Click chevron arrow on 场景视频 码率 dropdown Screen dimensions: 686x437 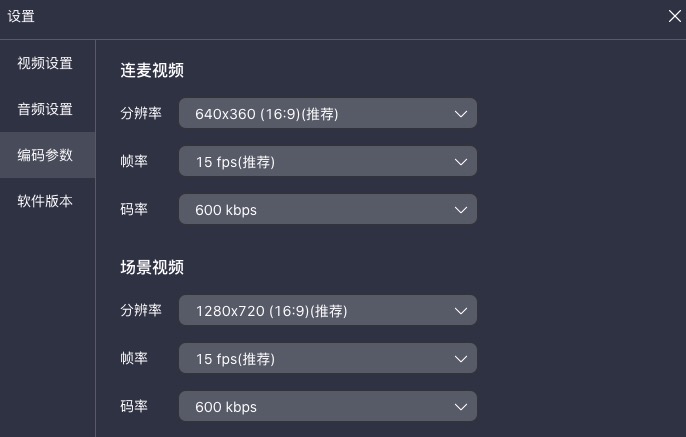[461, 407]
